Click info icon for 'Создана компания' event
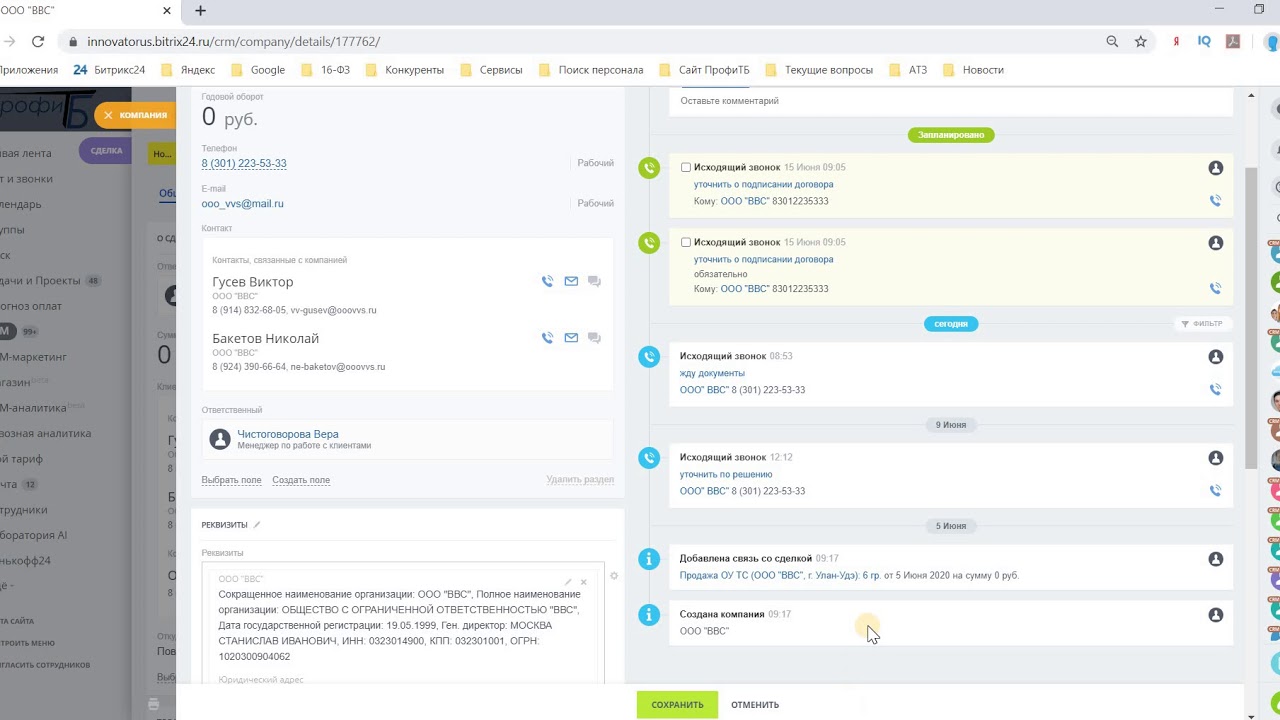 649,615
